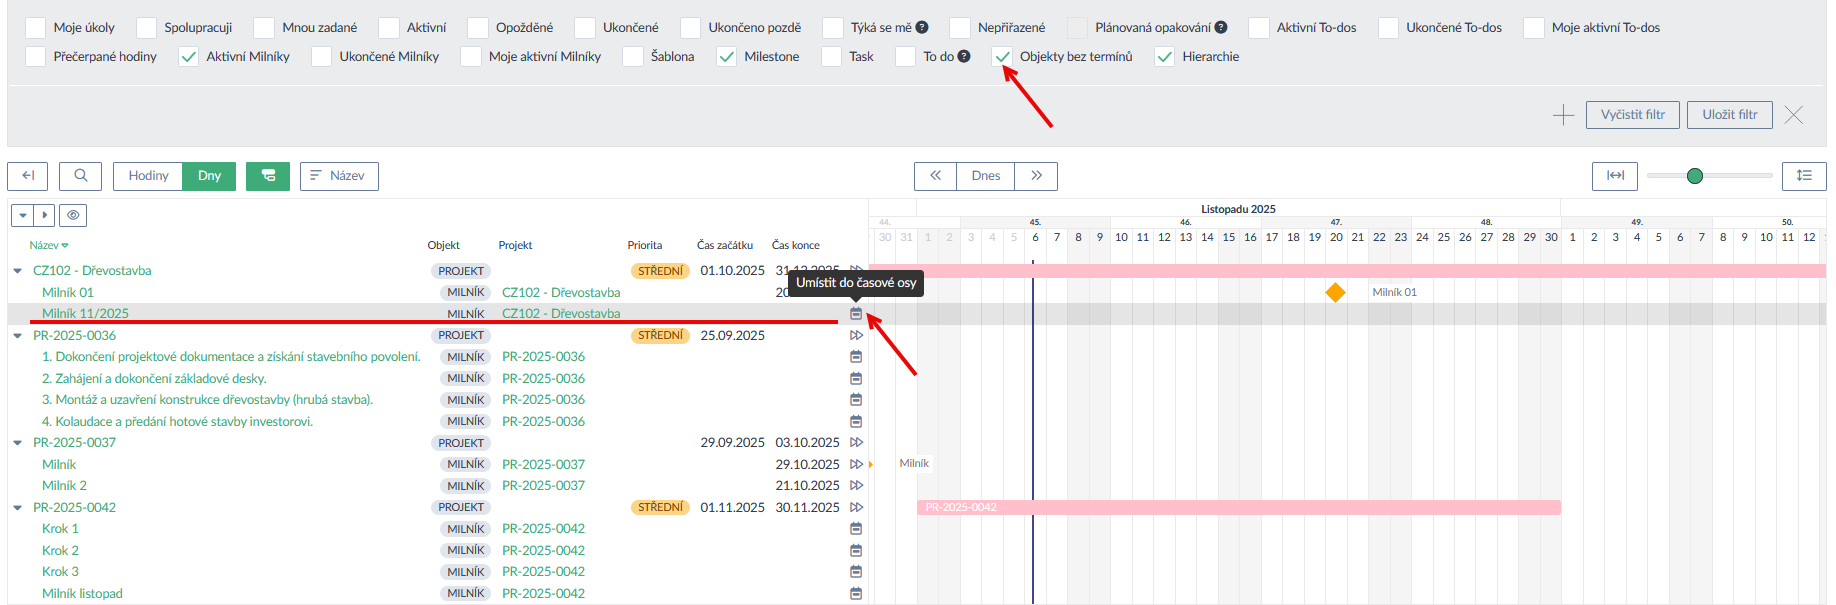Click calendar icon in Milník 11/2025 row
1836x605 pixels.
(x=856, y=314)
